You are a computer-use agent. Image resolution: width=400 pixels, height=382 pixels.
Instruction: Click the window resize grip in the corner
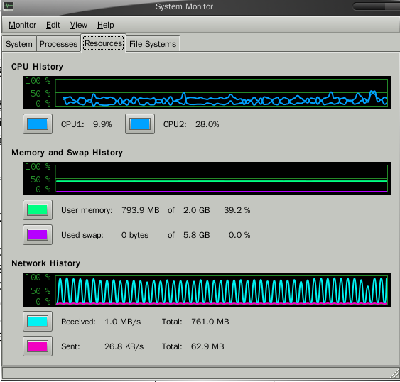(393, 373)
